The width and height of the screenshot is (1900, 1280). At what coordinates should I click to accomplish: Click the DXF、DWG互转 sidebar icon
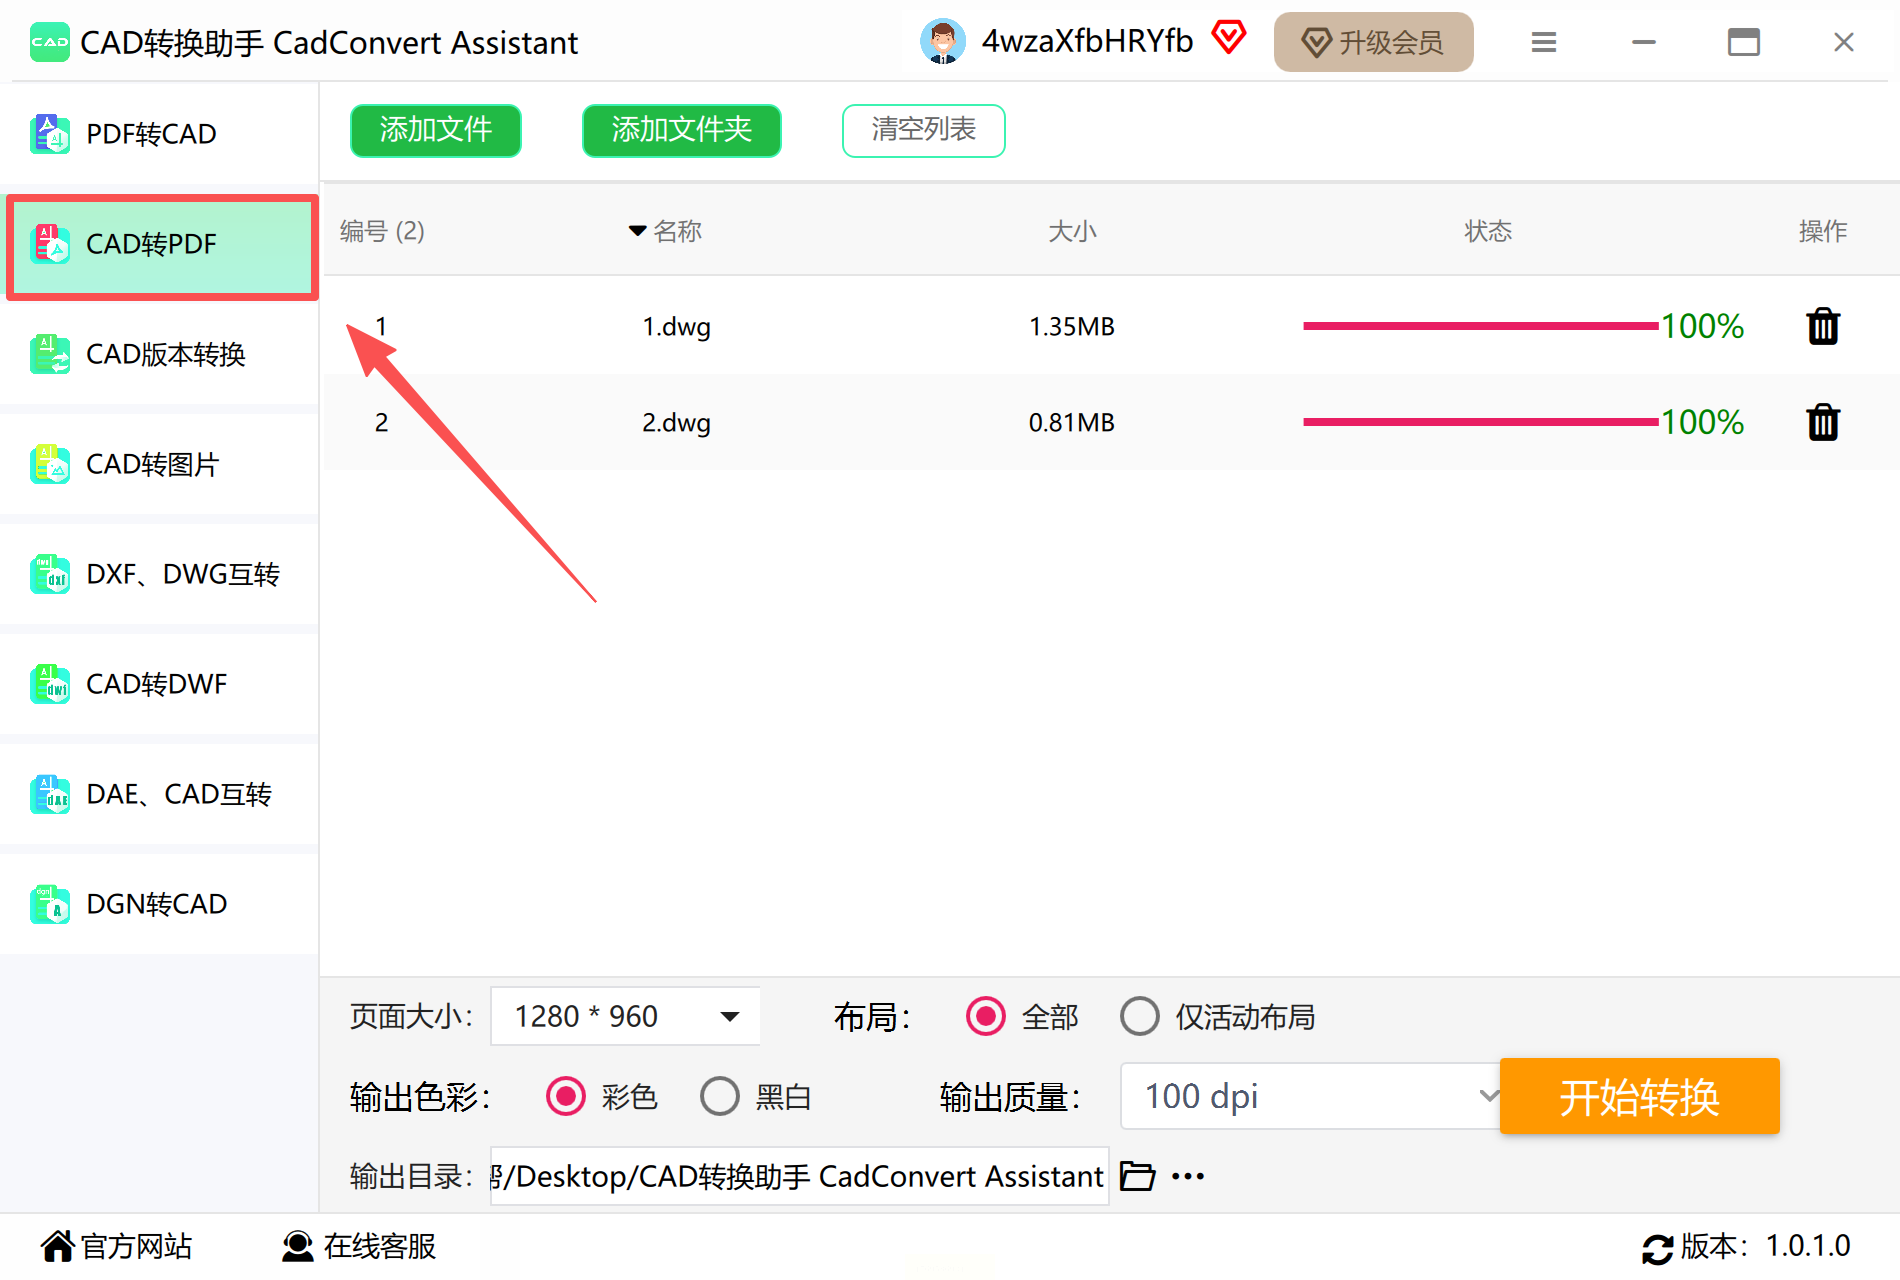(x=50, y=574)
